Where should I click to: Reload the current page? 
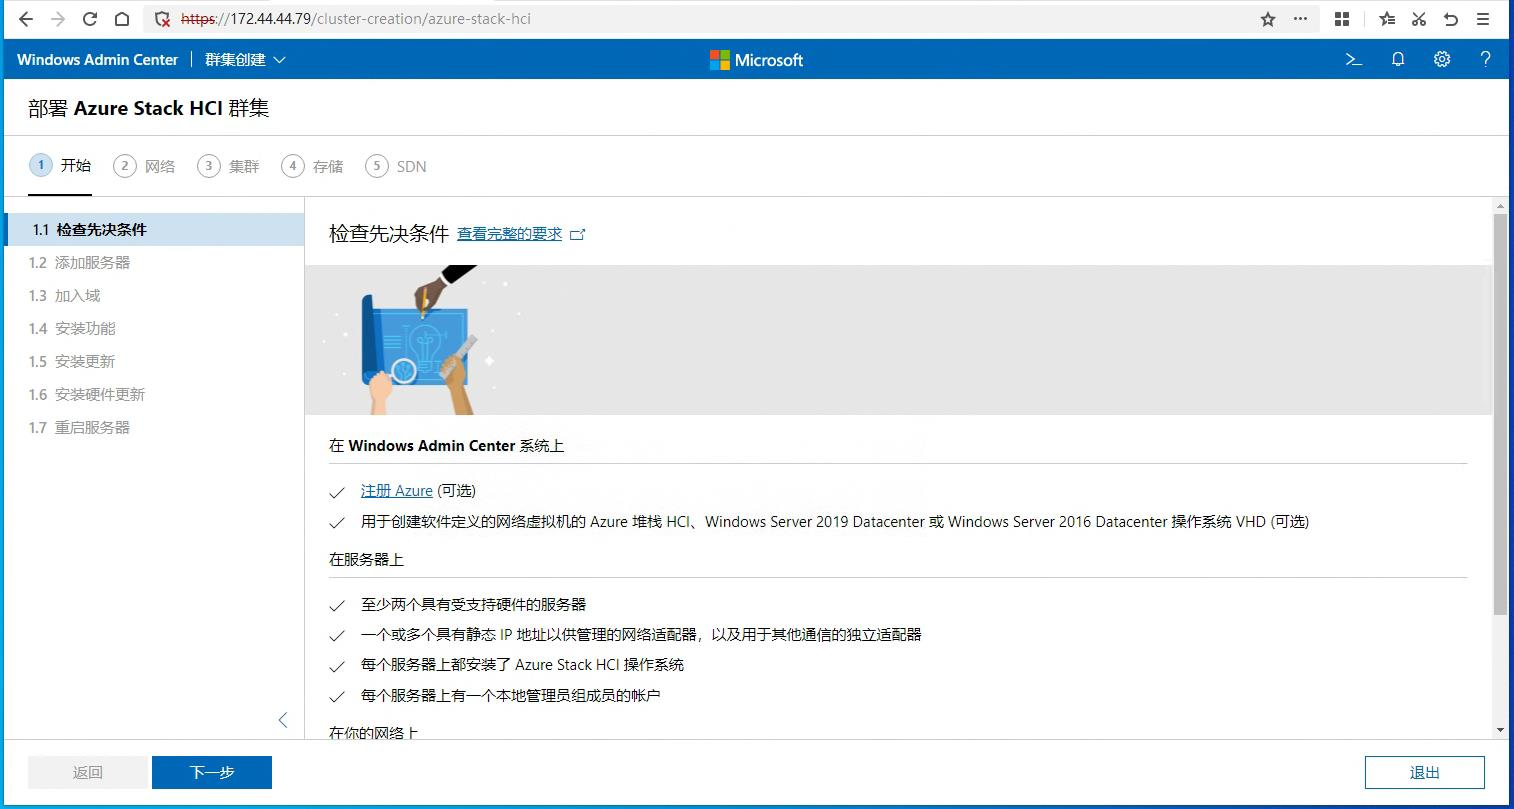pos(90,19)
